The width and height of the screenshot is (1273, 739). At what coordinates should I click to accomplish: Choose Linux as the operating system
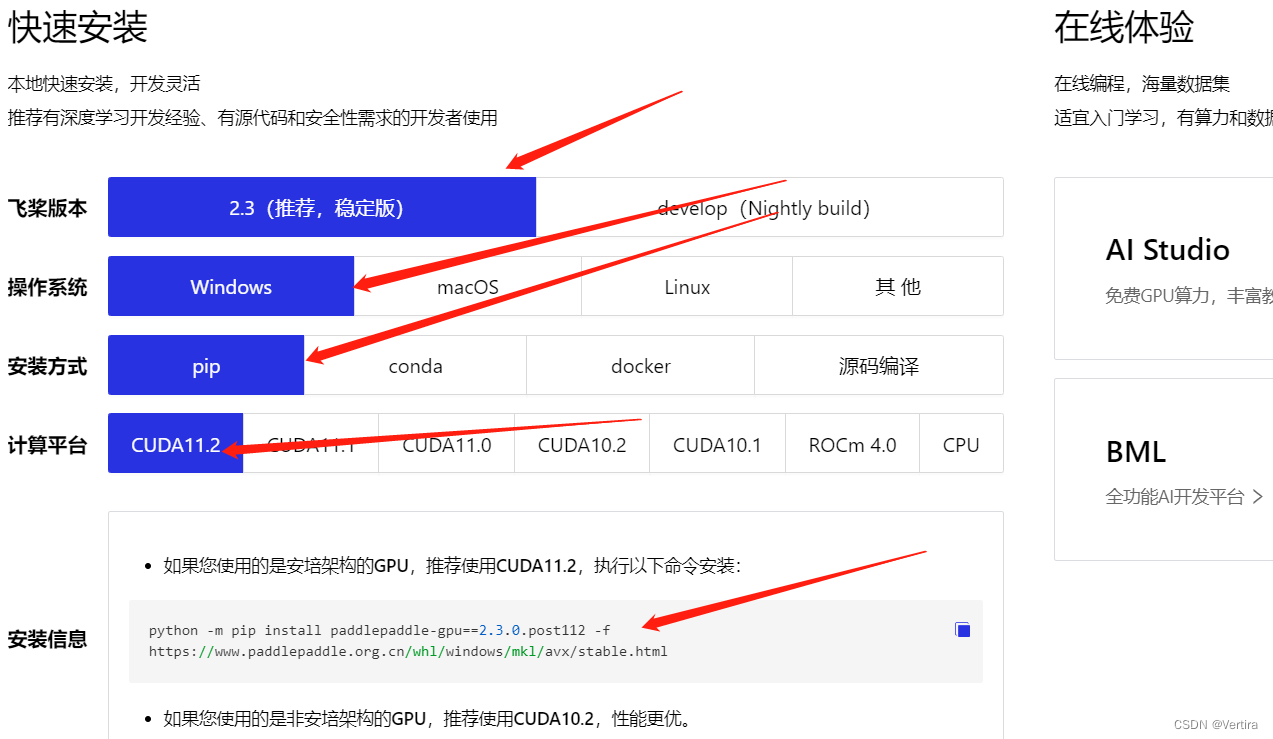point(686,286)
